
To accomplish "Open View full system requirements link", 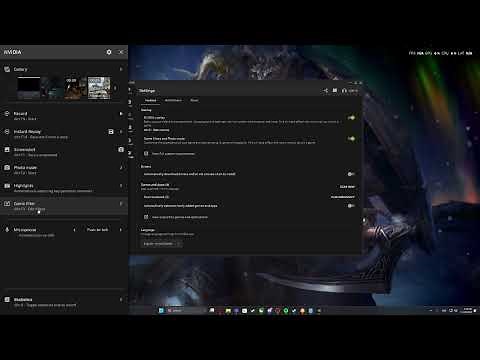I will pyautogui.click(x=173, y=154).
